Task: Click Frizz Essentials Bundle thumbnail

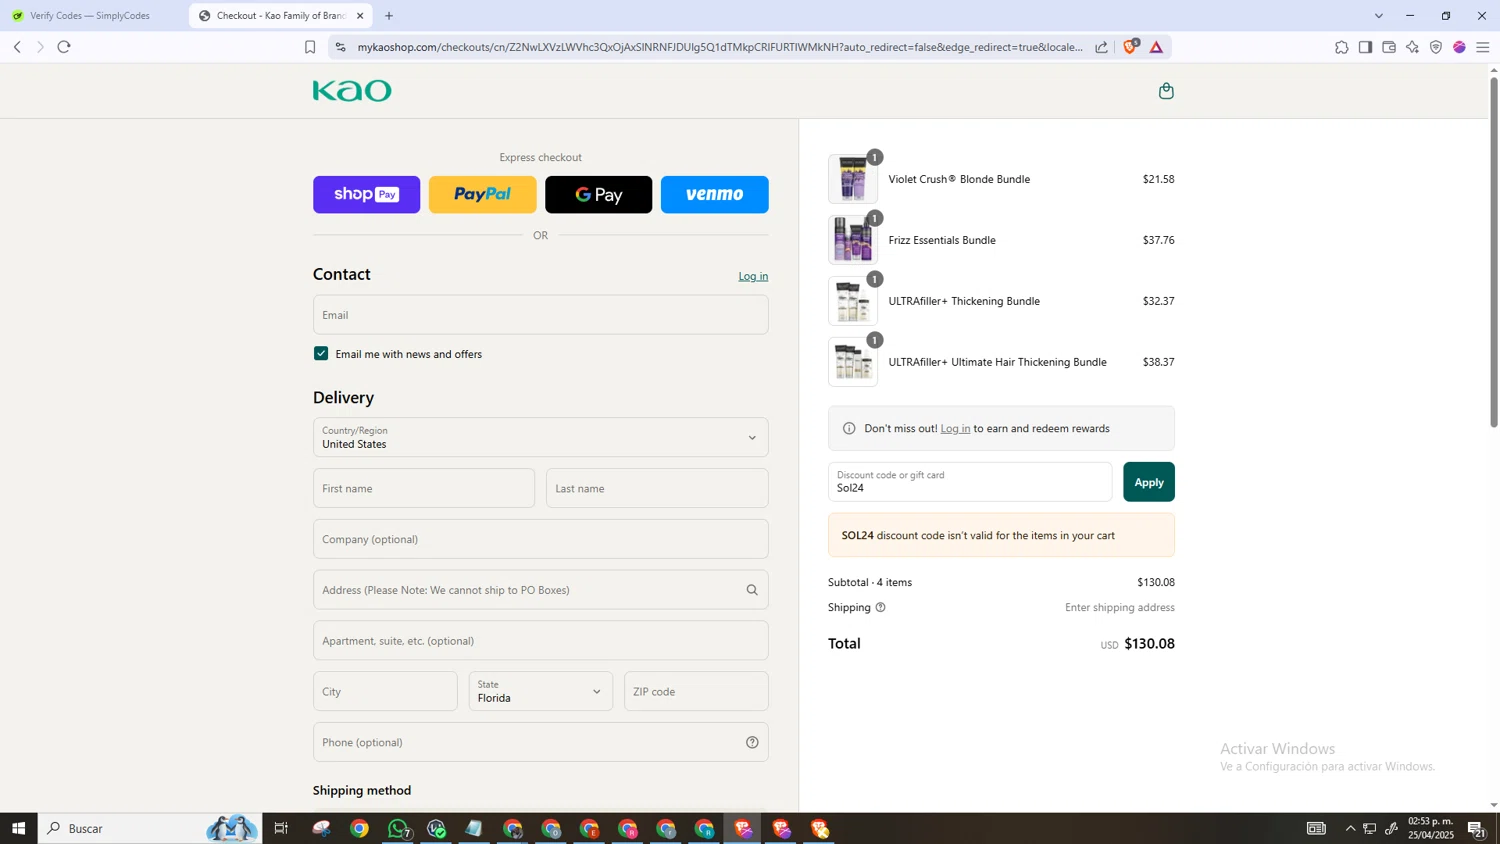Action: click(853, 240)
